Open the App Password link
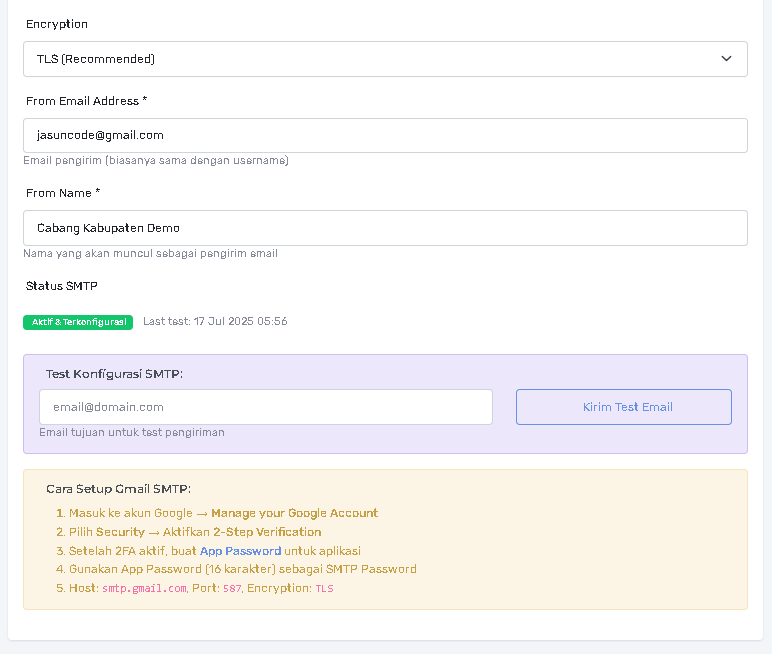 [x=240, y=551]
